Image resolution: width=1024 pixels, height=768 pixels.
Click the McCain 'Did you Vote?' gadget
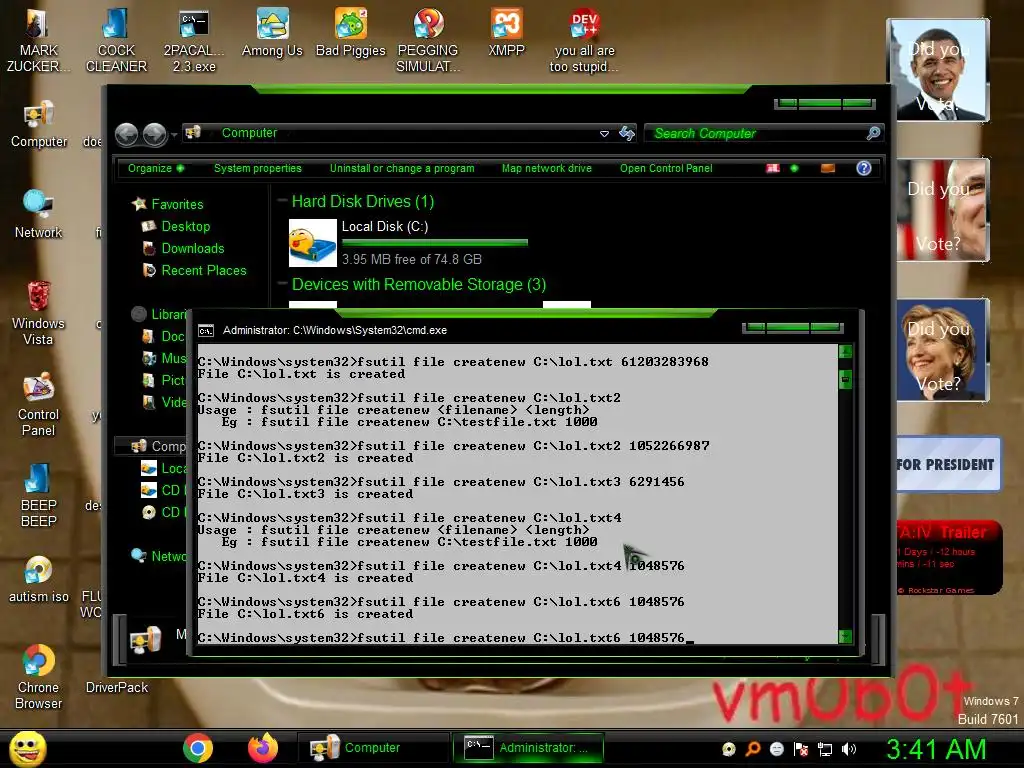943,210
